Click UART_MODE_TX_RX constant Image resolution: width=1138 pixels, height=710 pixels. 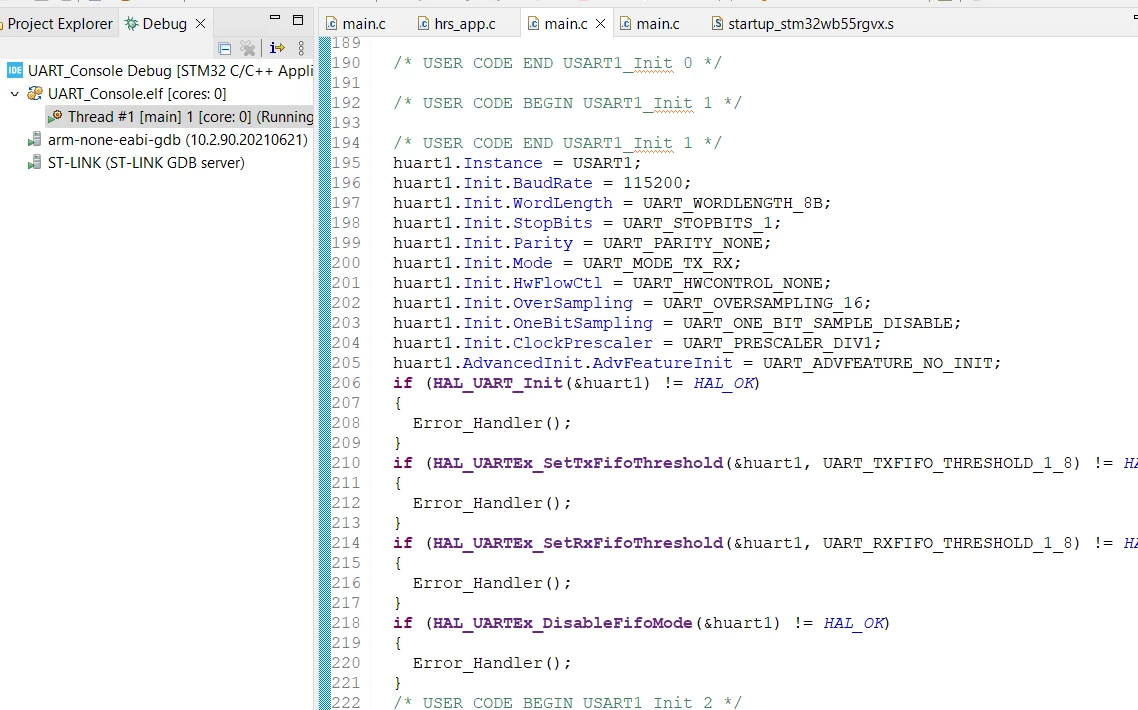point(657,263)
